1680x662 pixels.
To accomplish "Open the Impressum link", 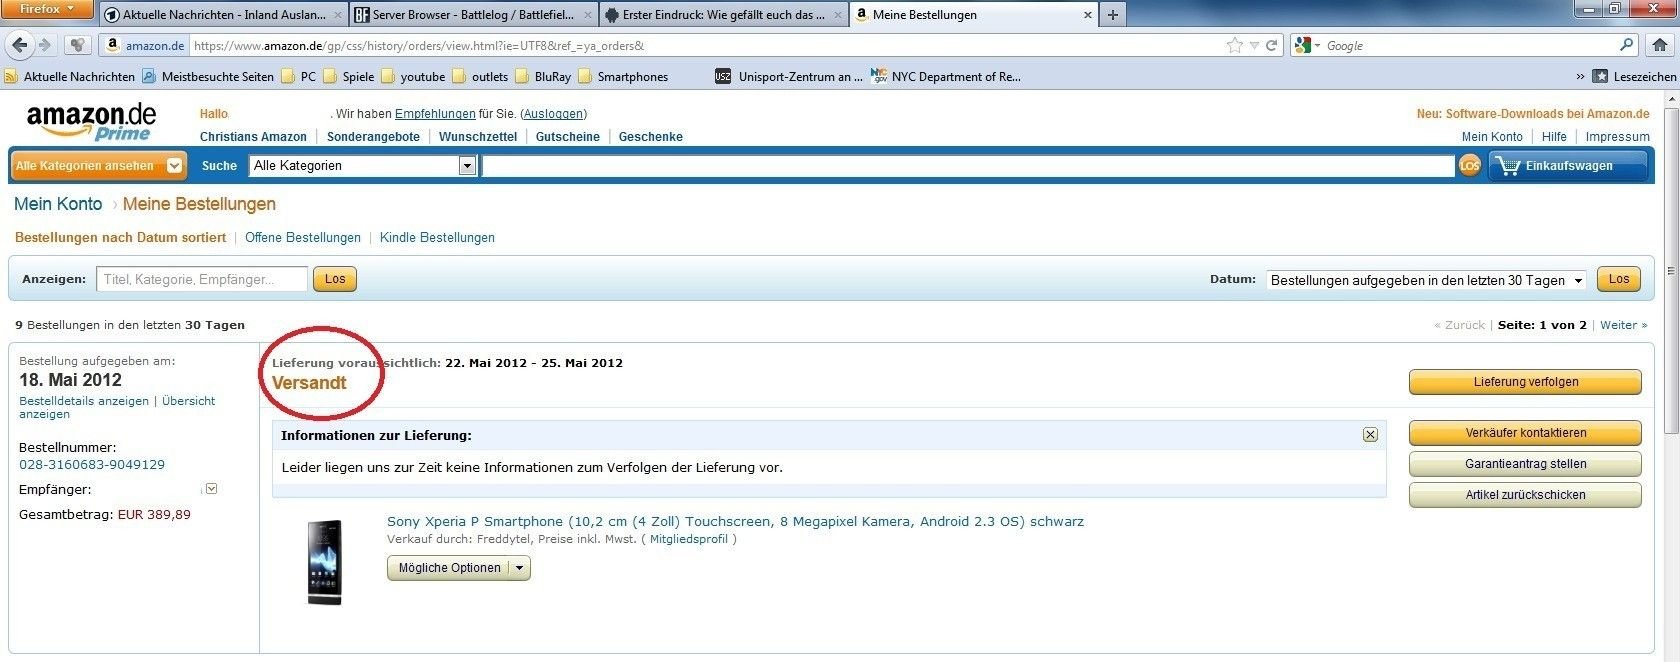I will [1617, 137].
